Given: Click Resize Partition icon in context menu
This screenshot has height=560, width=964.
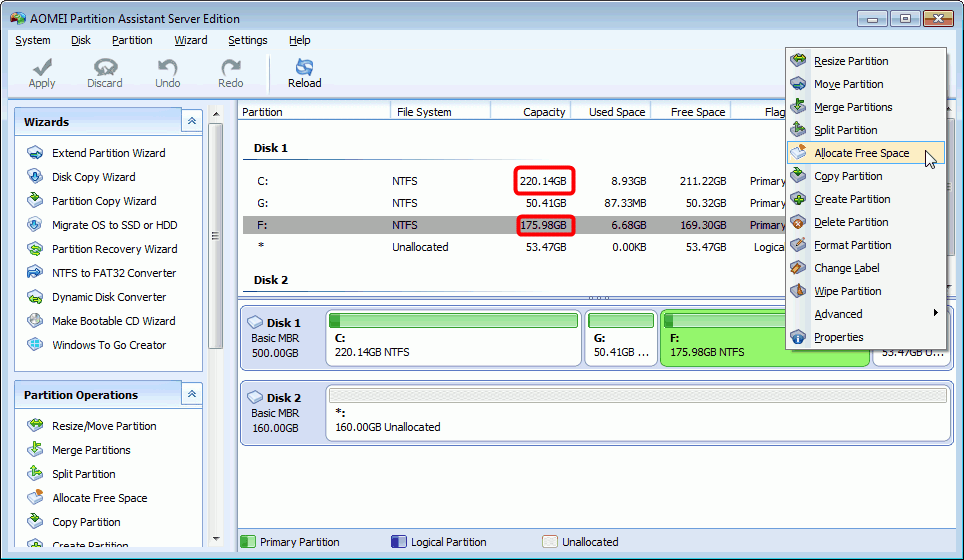Looking at the screenshot, I should (x=798, y=60).
